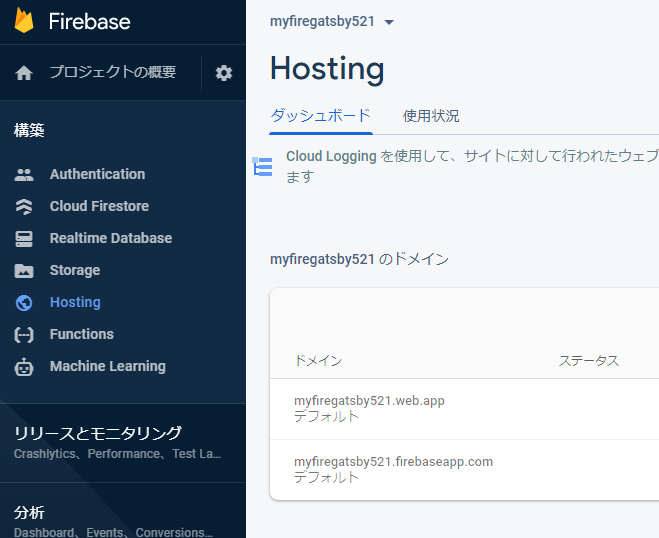Click the Cloud Logging list icon
This screenshot has height=538, width=659.
263,166
